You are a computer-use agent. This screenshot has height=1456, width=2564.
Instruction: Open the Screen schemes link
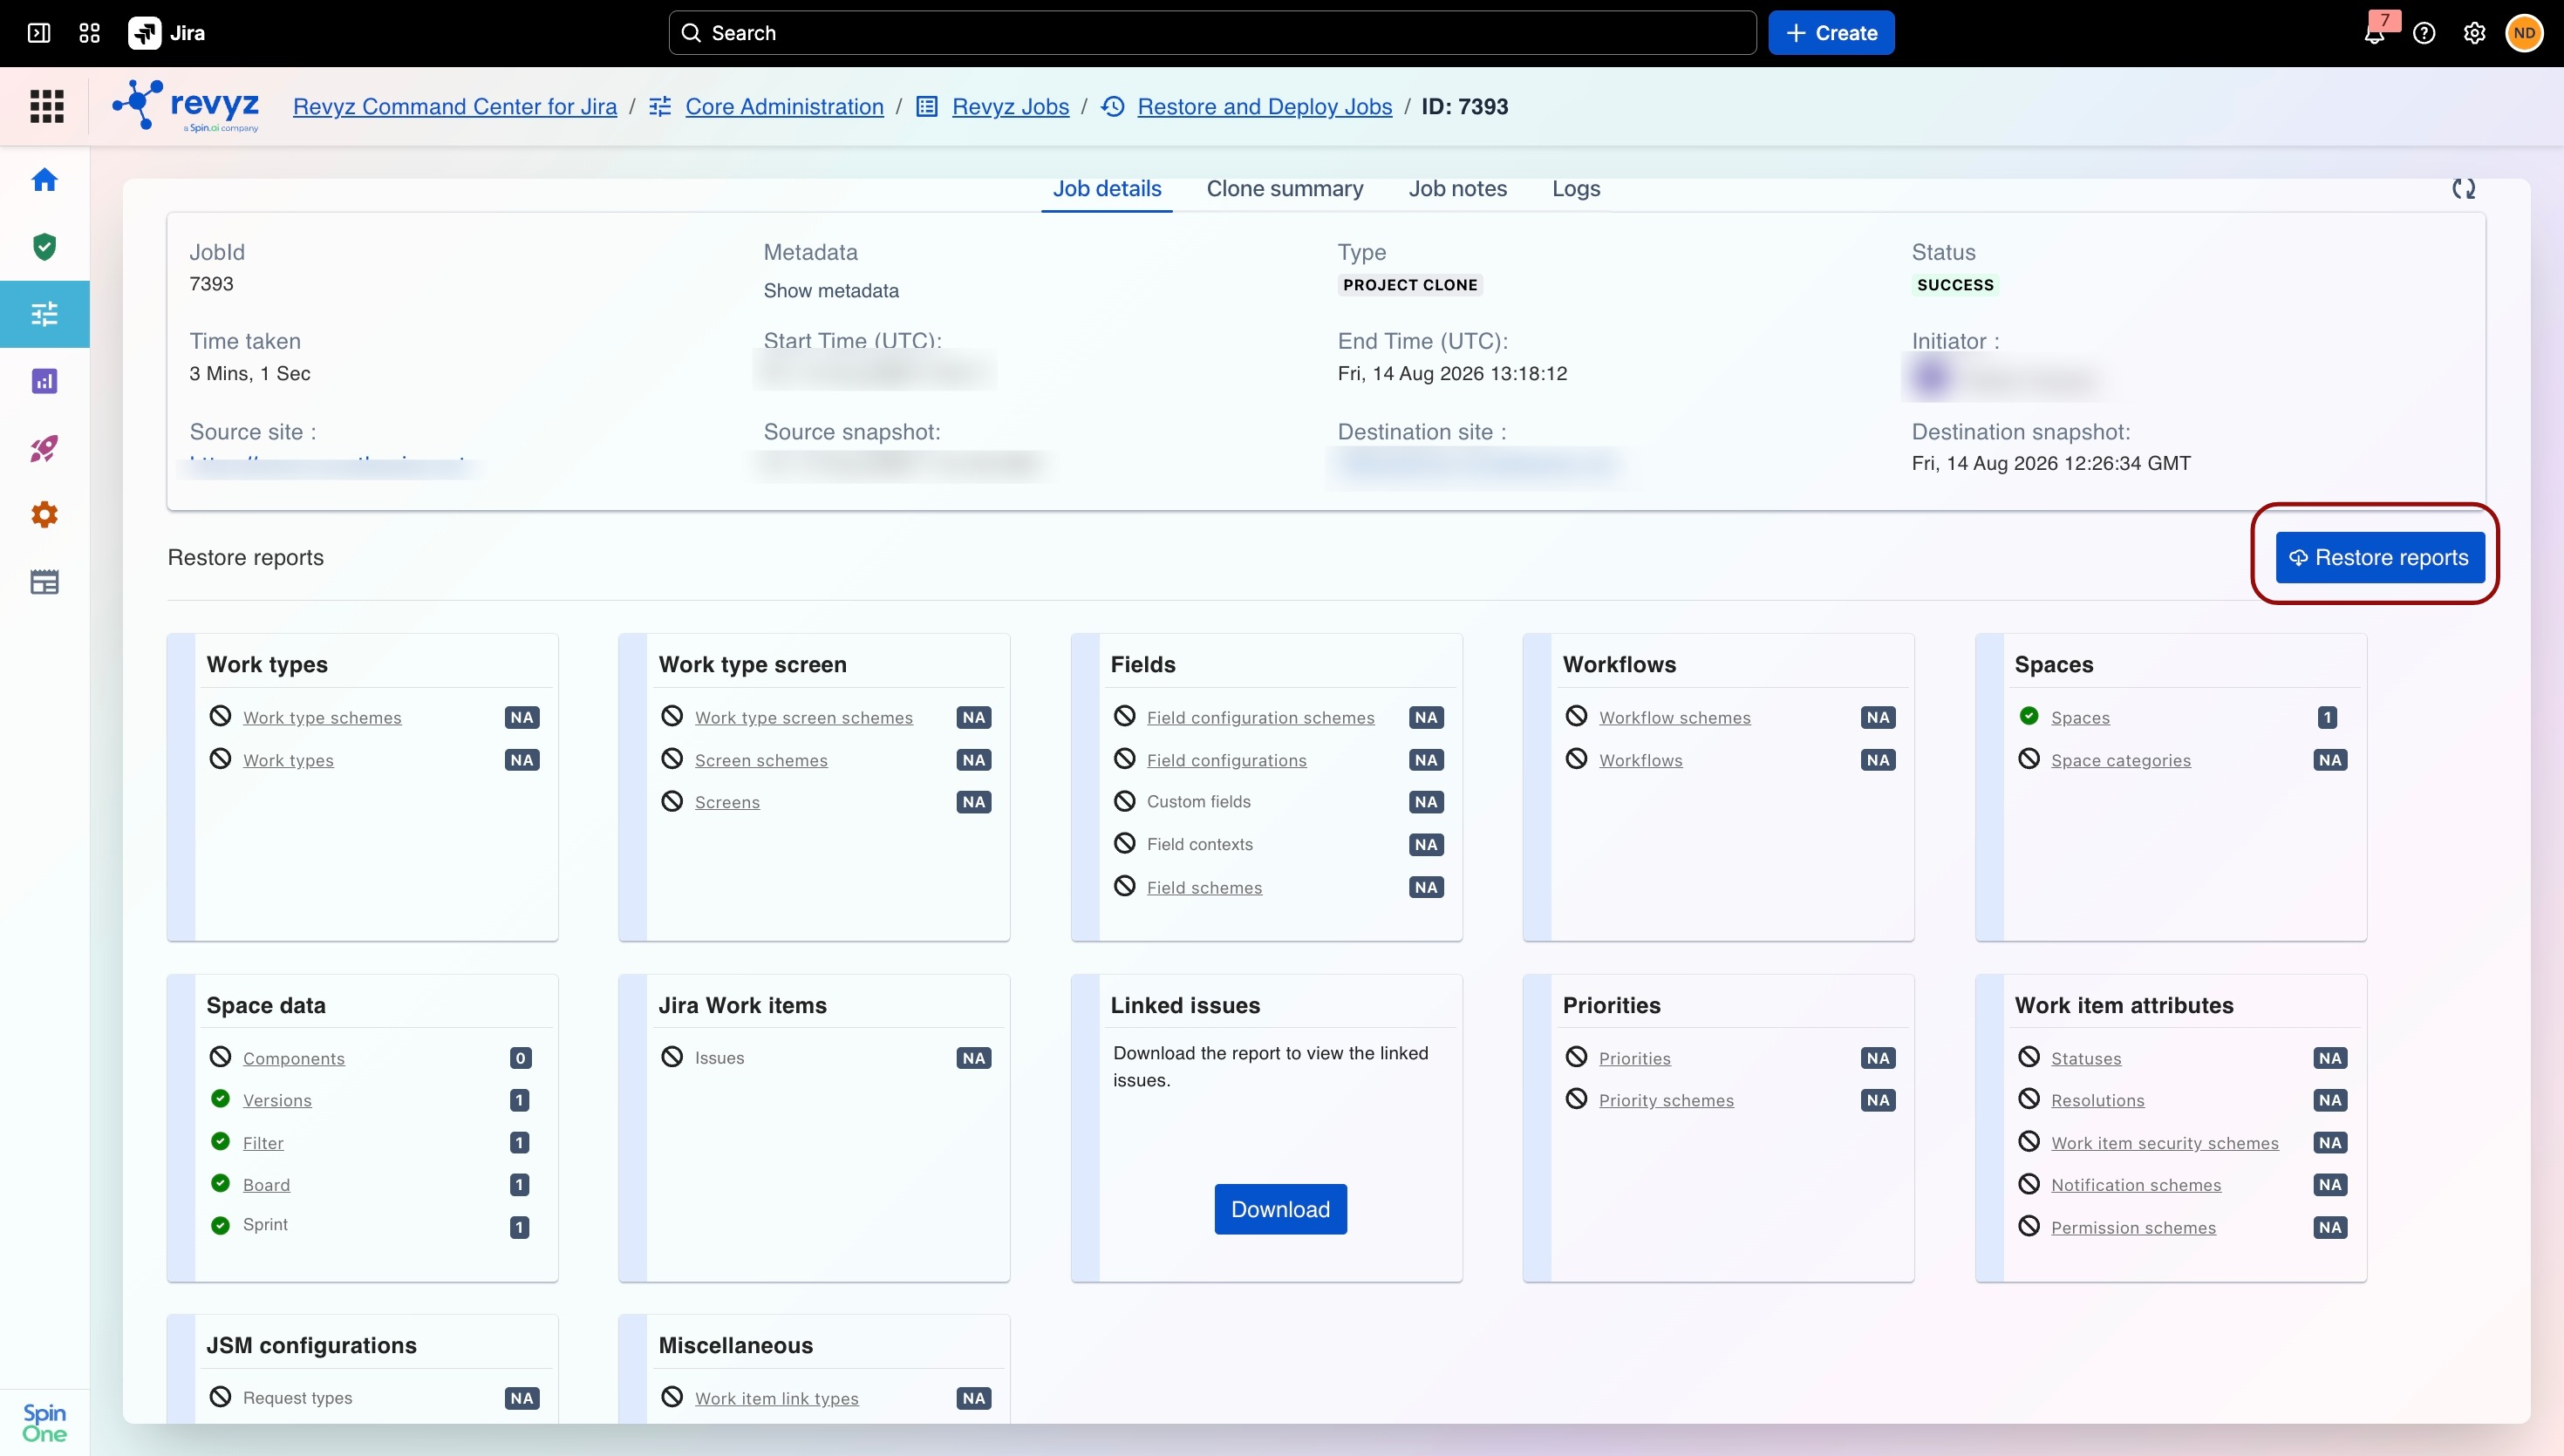(x=762, y=760)
